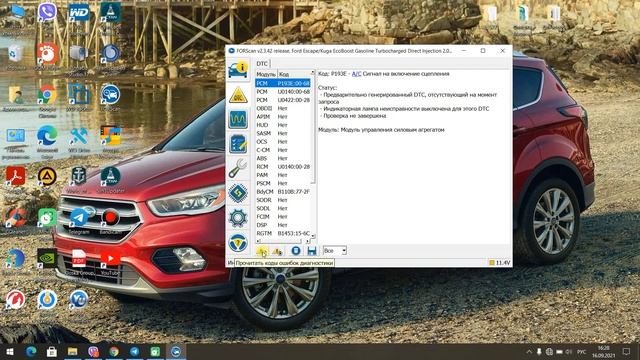Select the DSP module row
The width and height of the screenshot is (640, 360).
point(283,225)
